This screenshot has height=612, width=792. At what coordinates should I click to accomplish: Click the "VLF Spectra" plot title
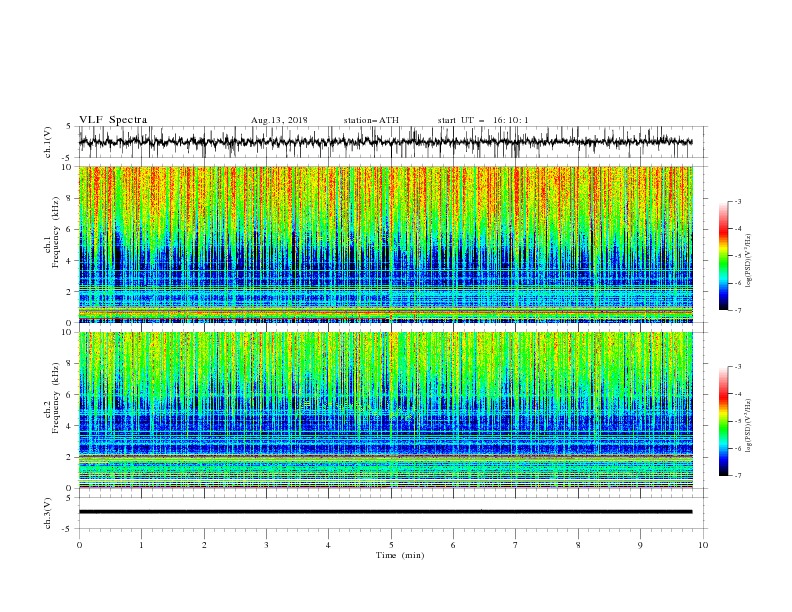coord(113,120)
